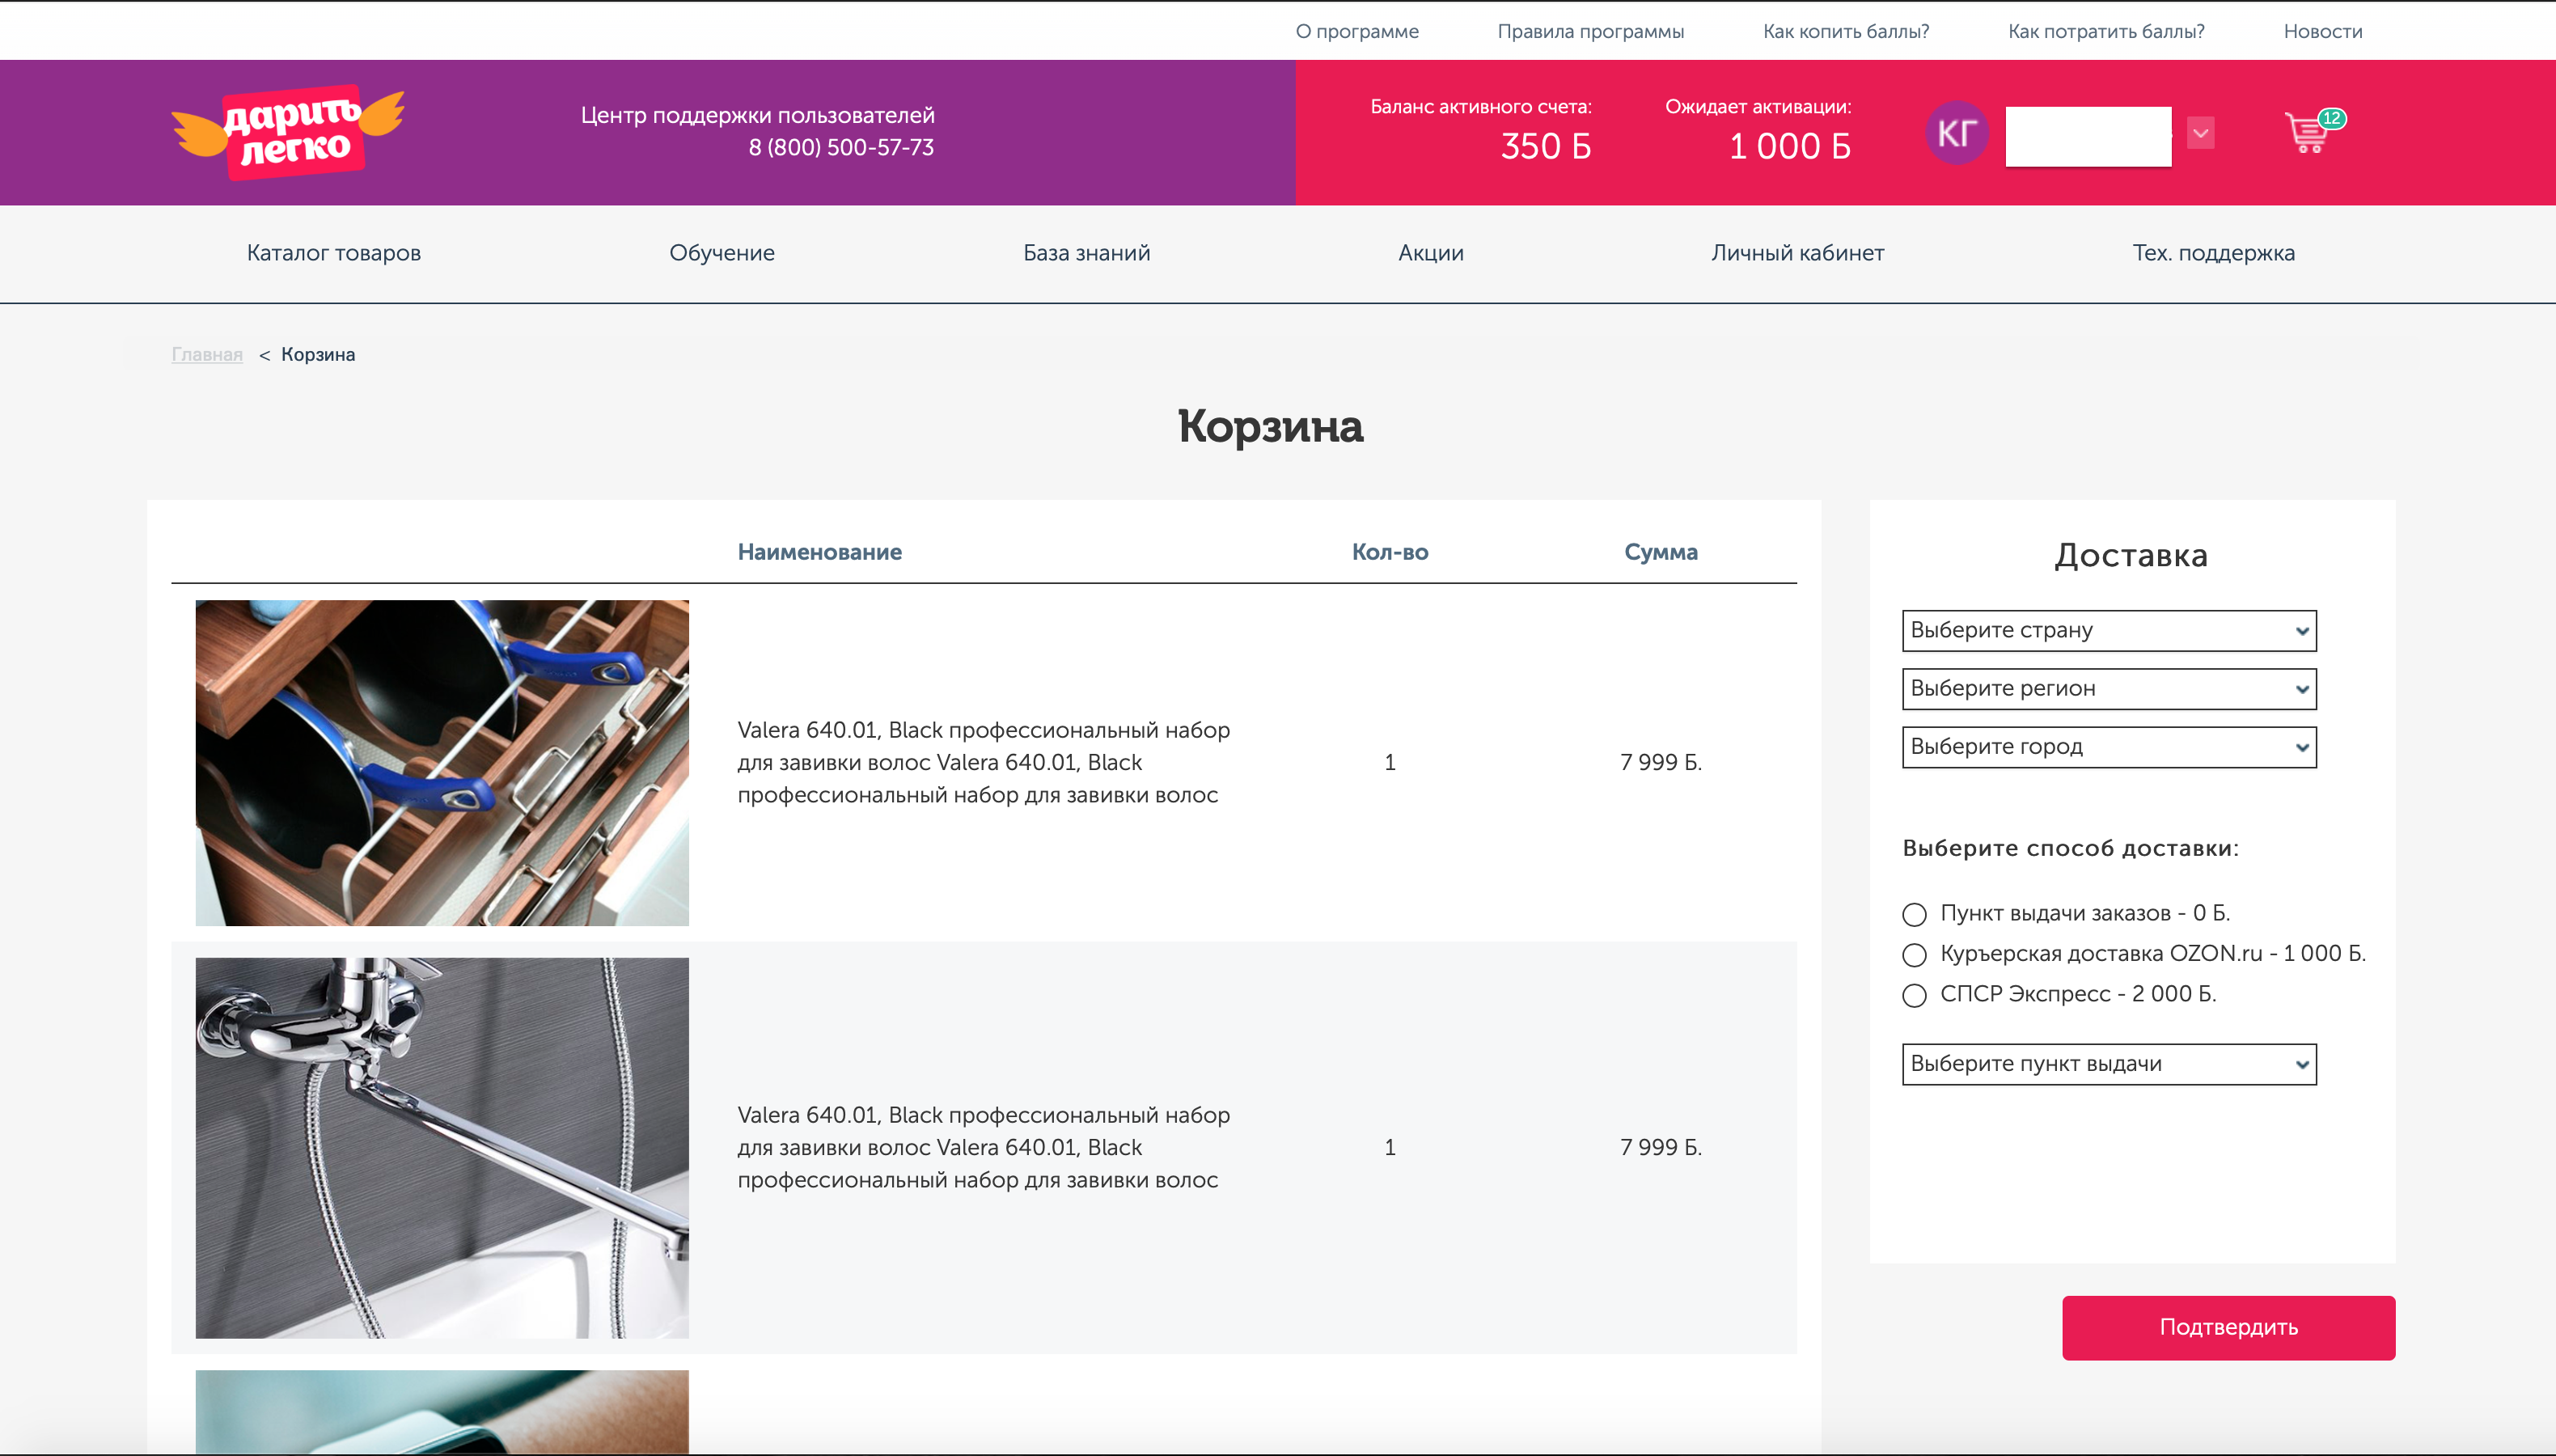The image size is (2556, 1456).
Task: Click support phone 8 (800) 500-57-73
Action: [x=841, y=147]
